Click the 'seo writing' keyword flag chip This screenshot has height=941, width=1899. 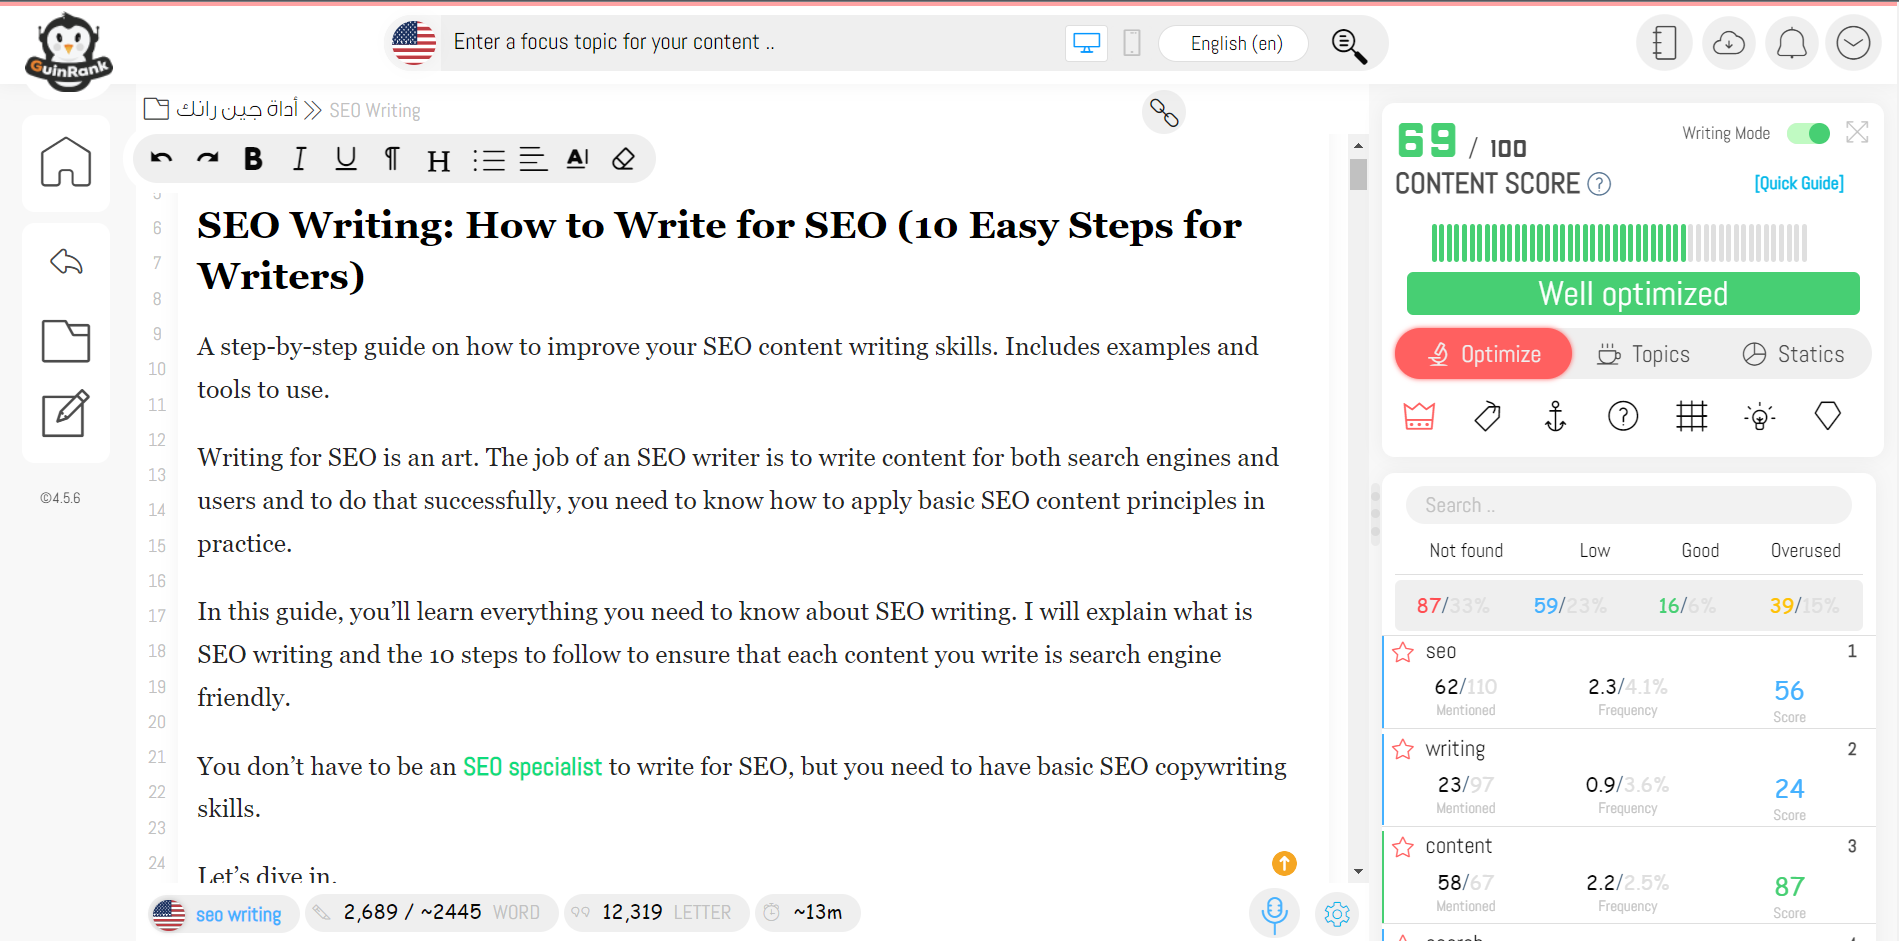click(224, 914)
